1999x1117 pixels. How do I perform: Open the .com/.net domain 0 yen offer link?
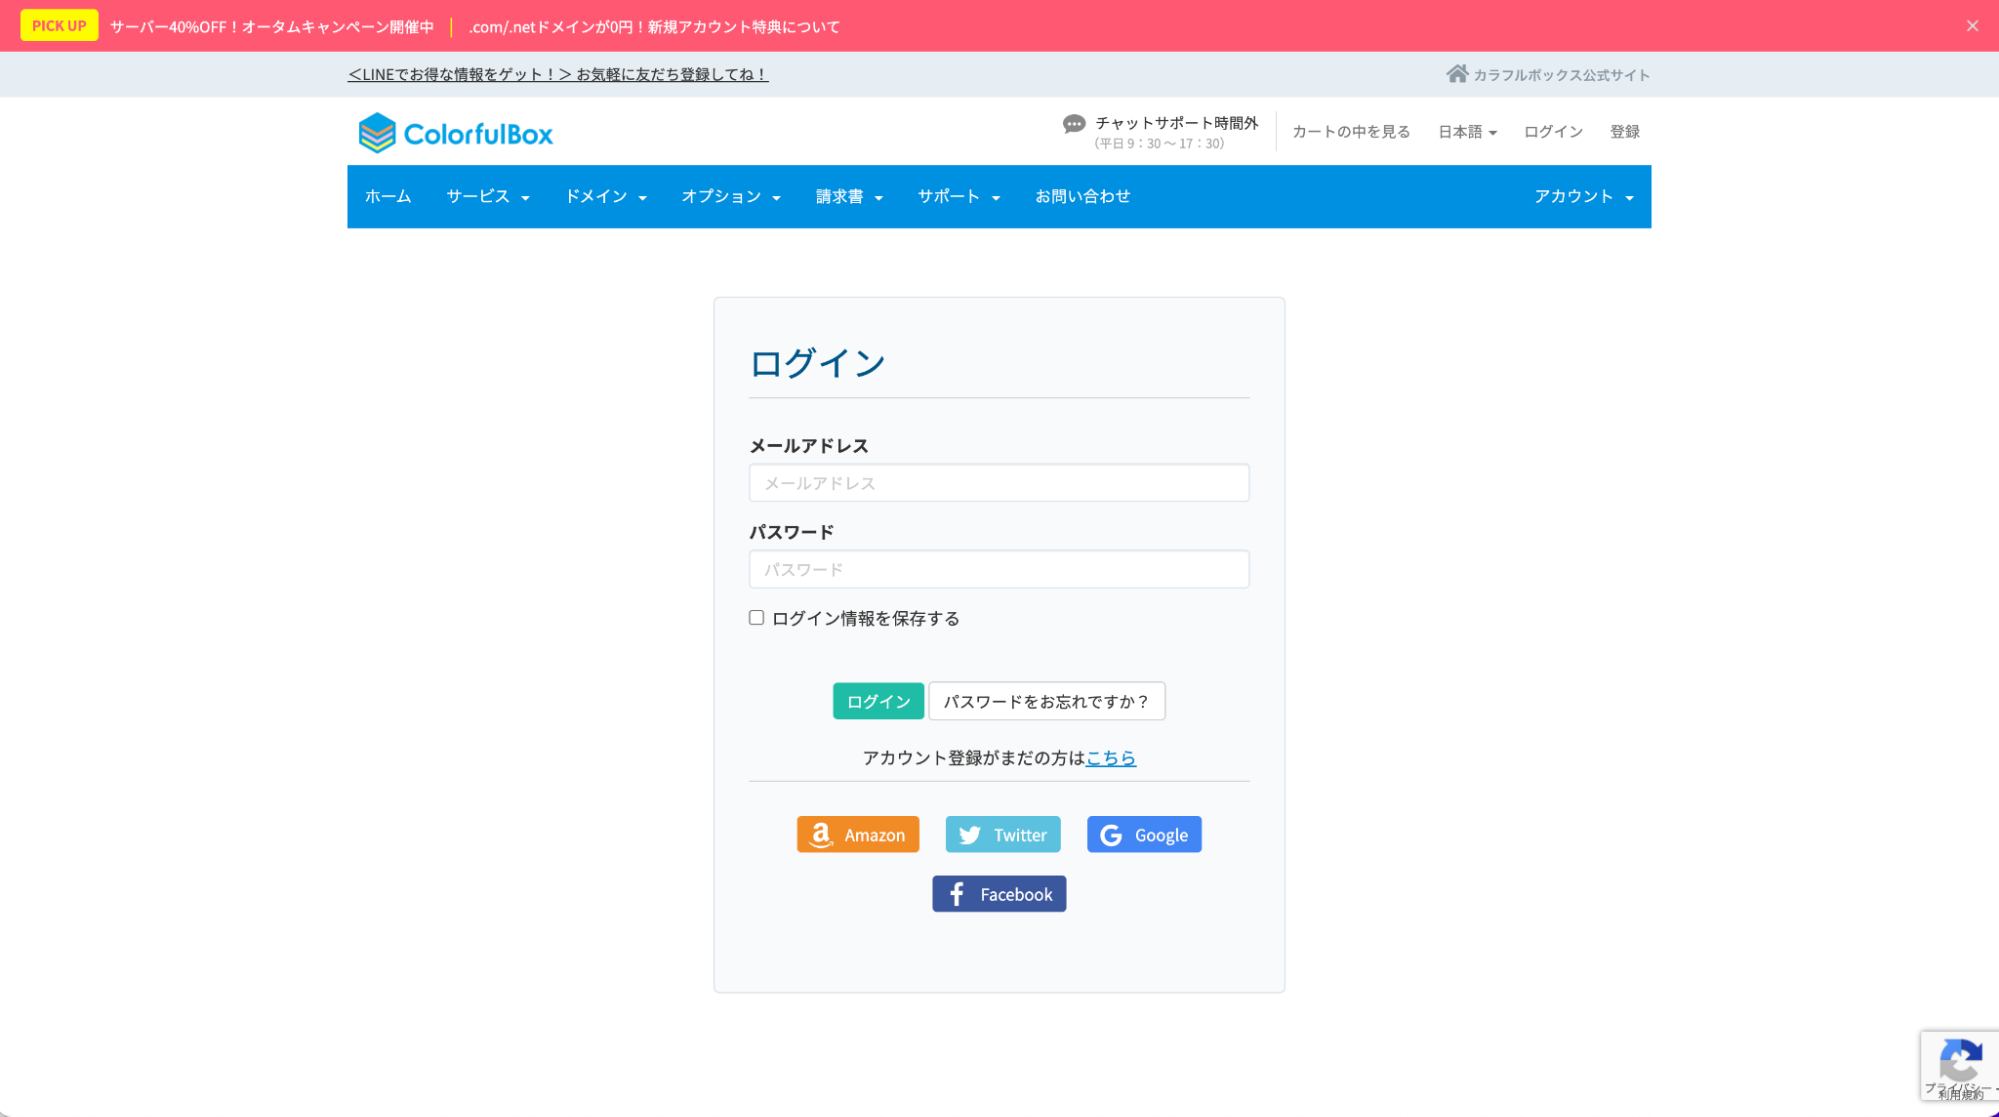[654, 27]
